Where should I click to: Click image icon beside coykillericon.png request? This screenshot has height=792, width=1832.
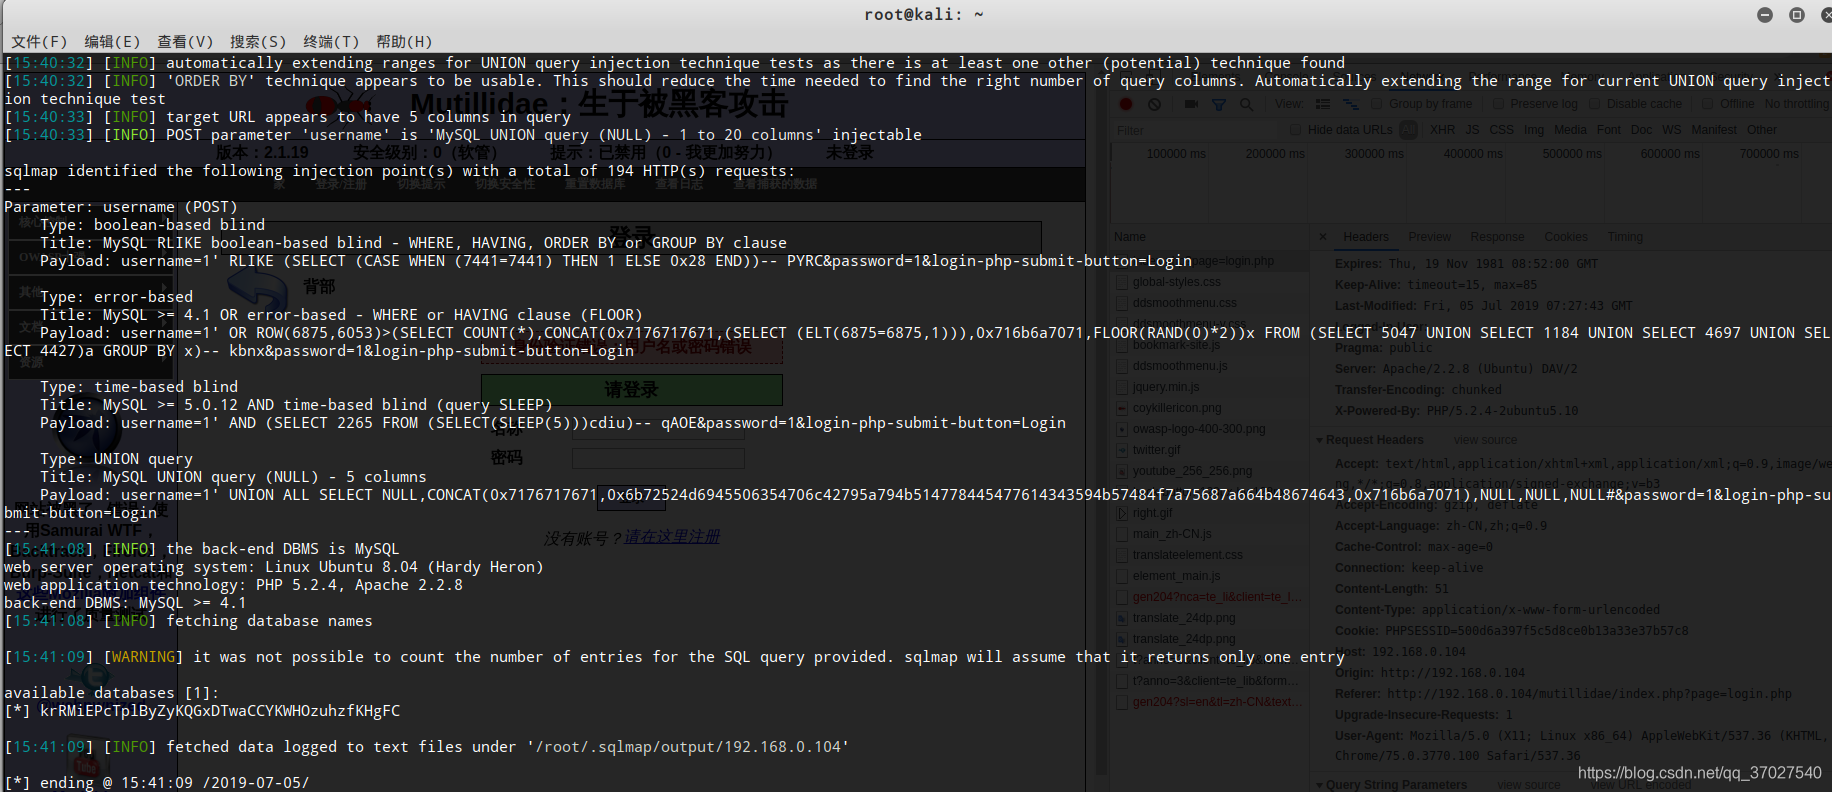pyautogui.click(x=1122, y=408)
